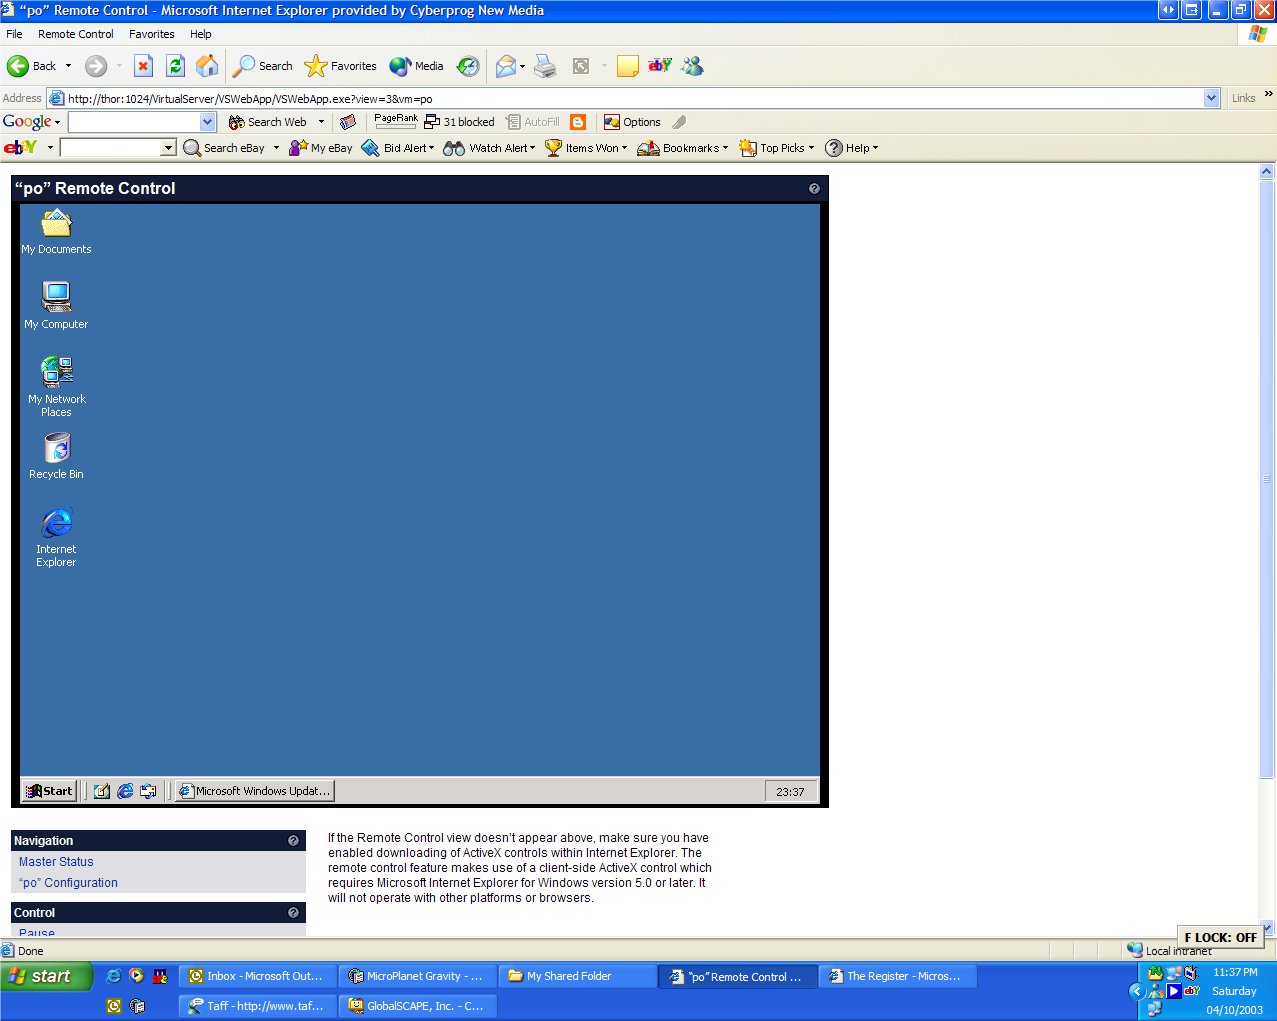The height and width of the screenshot is (1021, 1277).
Task: Open the Remote Control menu
Action: (x=76, y=34)
